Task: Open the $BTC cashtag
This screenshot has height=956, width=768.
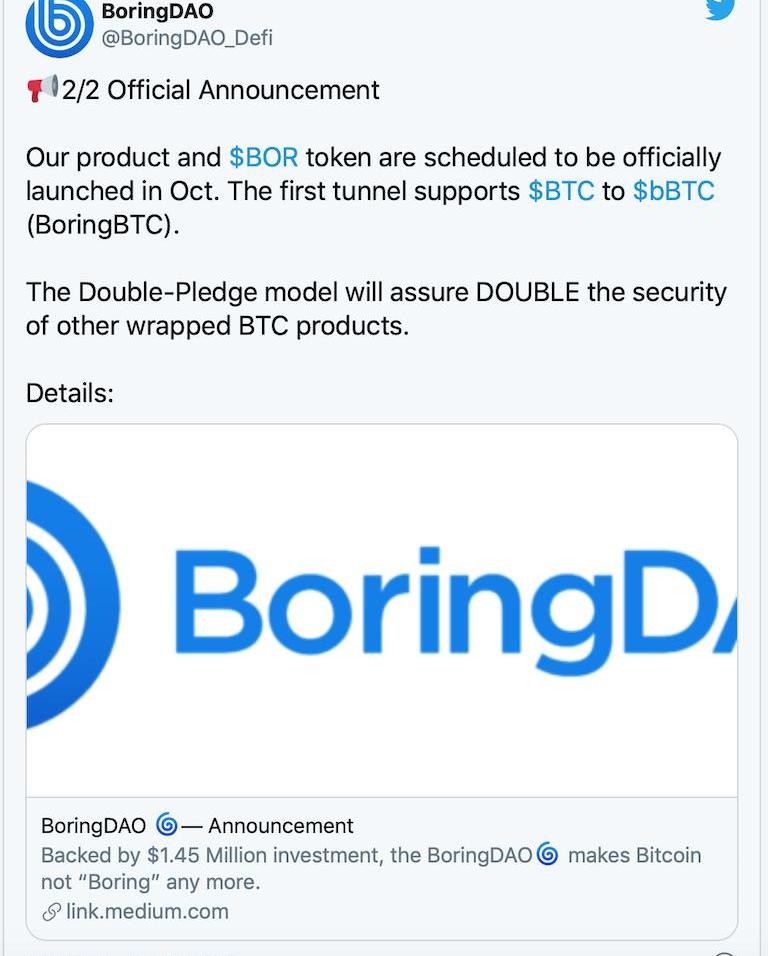Action: (561, 191)
